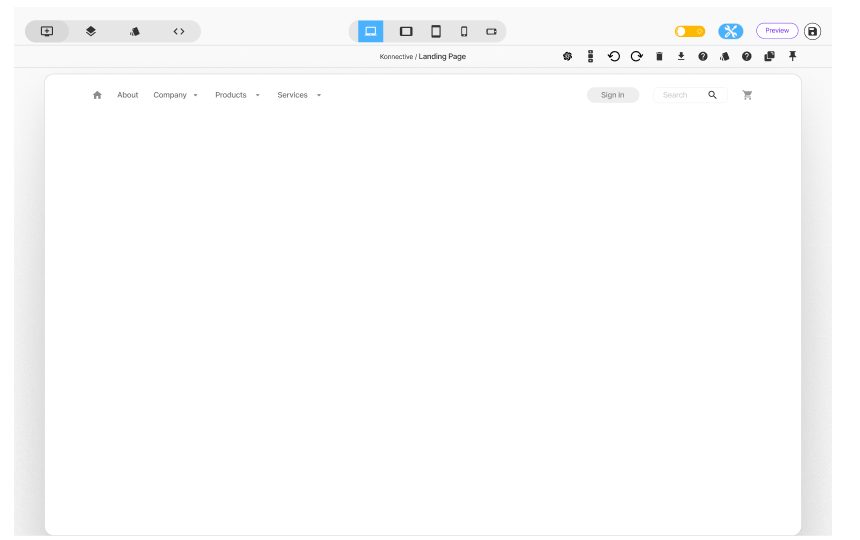Click the OpenAI-style AI assistant icon
The height and width of the screenshot is (540, 860).
click(568, 56)
